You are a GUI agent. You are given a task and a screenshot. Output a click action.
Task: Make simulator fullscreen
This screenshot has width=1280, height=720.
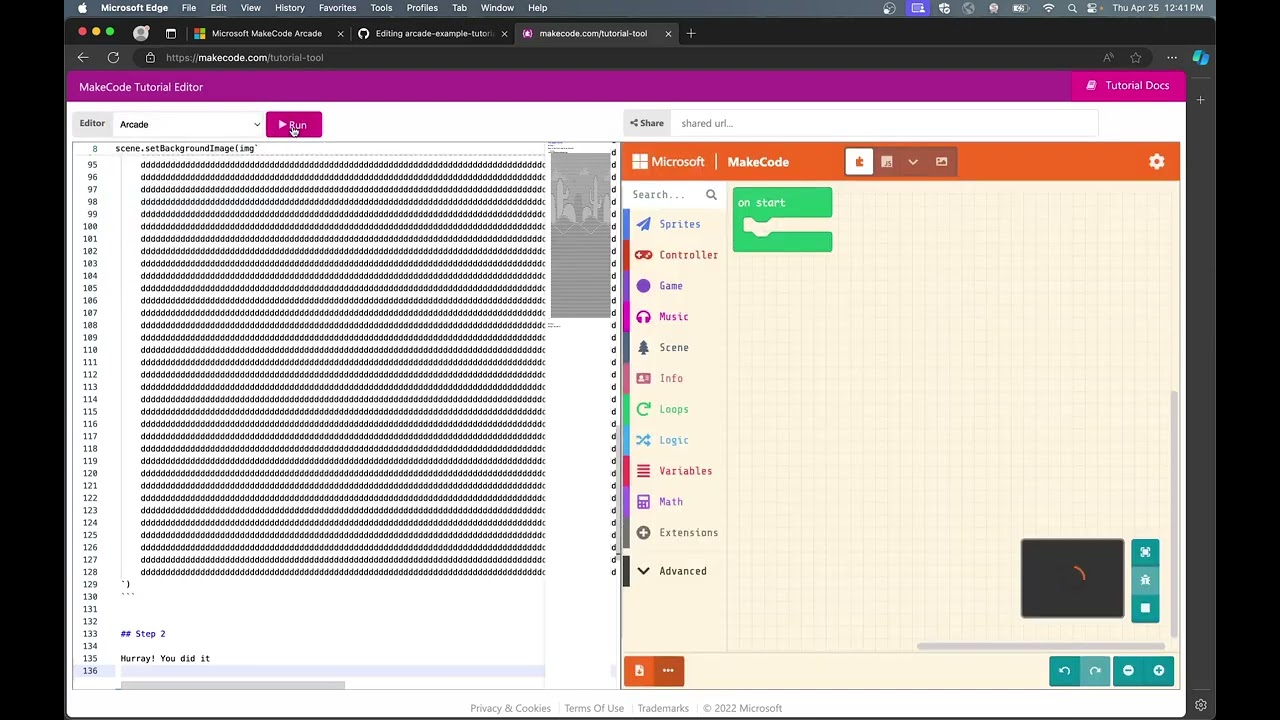tap(1145, 552)
